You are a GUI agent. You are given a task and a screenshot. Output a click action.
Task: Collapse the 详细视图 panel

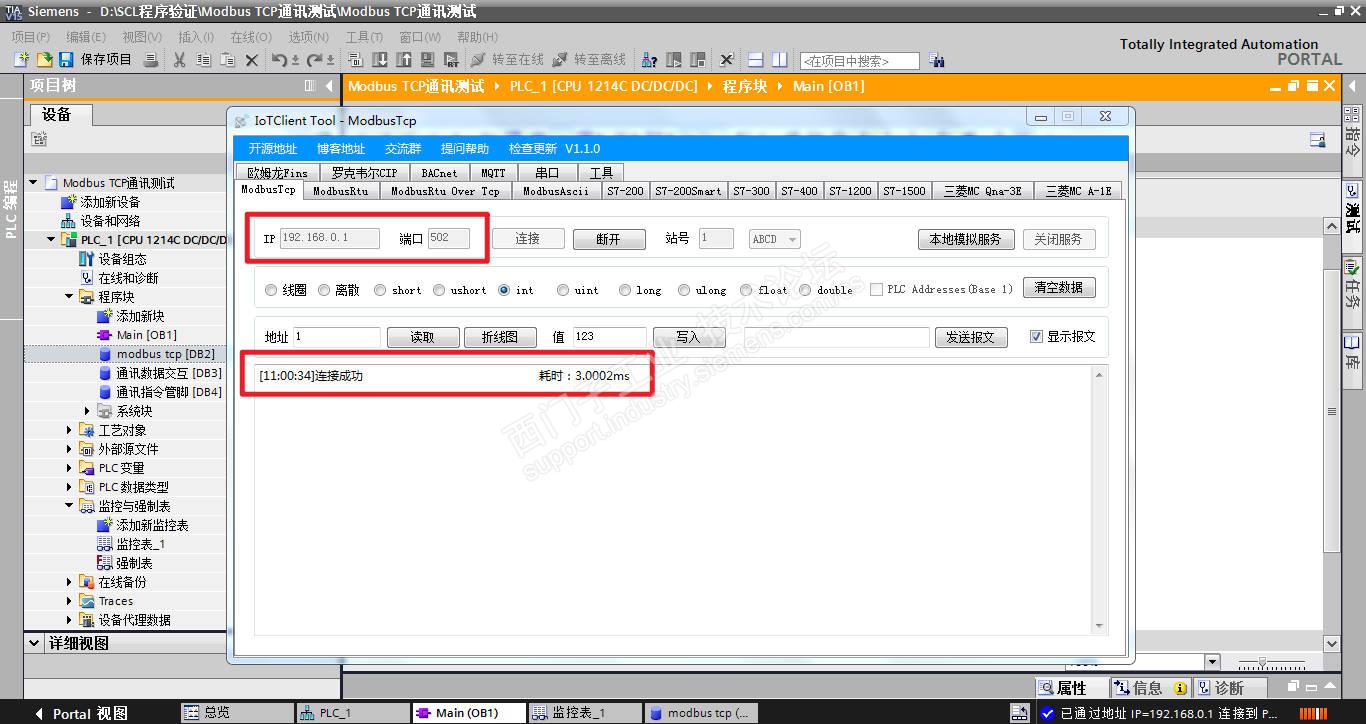[x=34, y=643]
